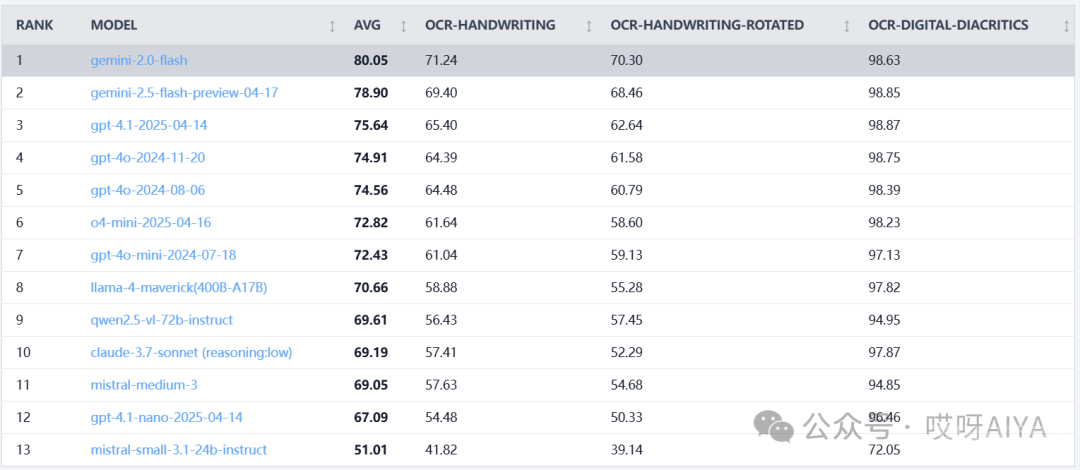
Task: Open llama-4-maverick(400B-A17B) link
Action: [179, 287]
